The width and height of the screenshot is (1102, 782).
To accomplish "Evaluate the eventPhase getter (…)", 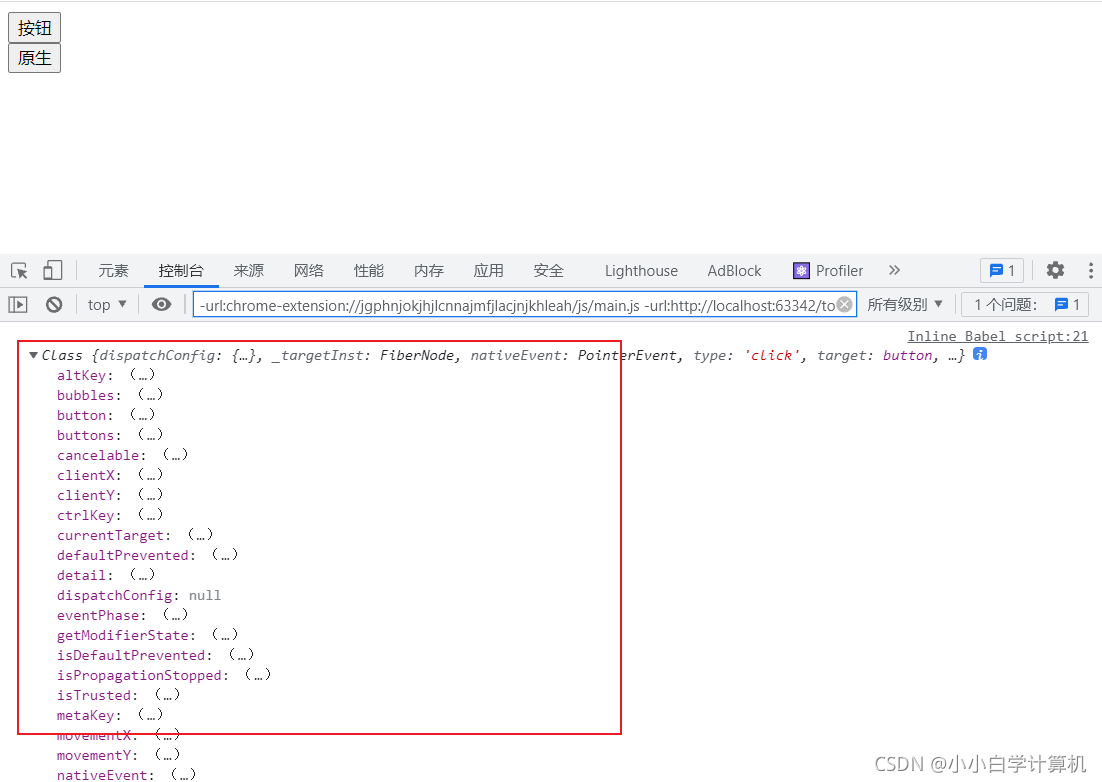I will 175,615.
